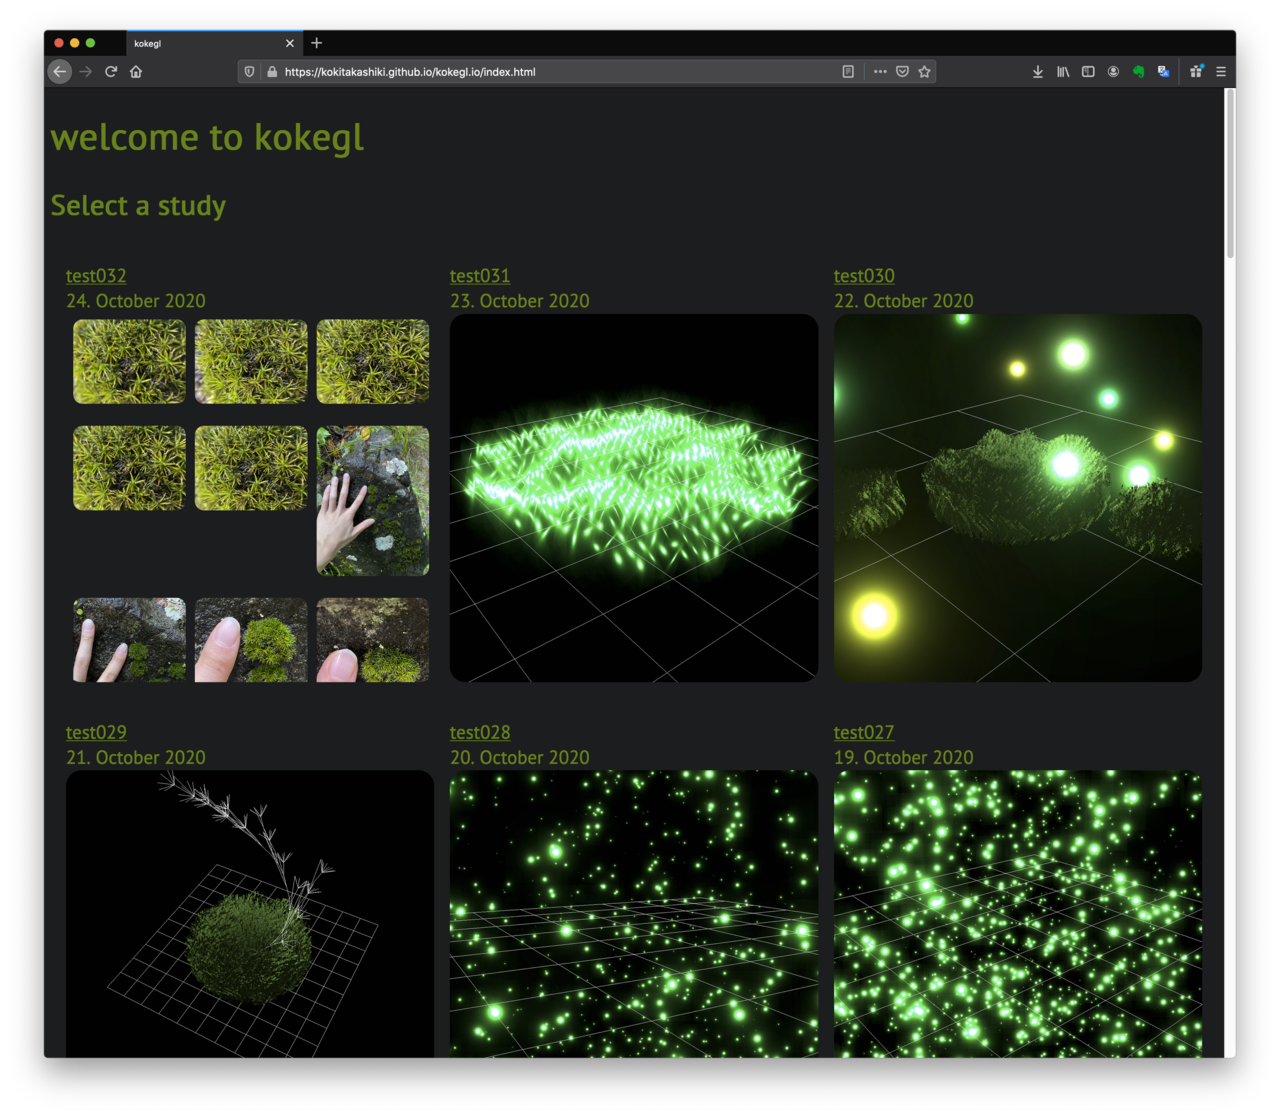Image resolution: width=1280 pixels, height=1116 pixels.
Task: Open the Firefox hamburger menu
Action: [x=1221, y=72]
